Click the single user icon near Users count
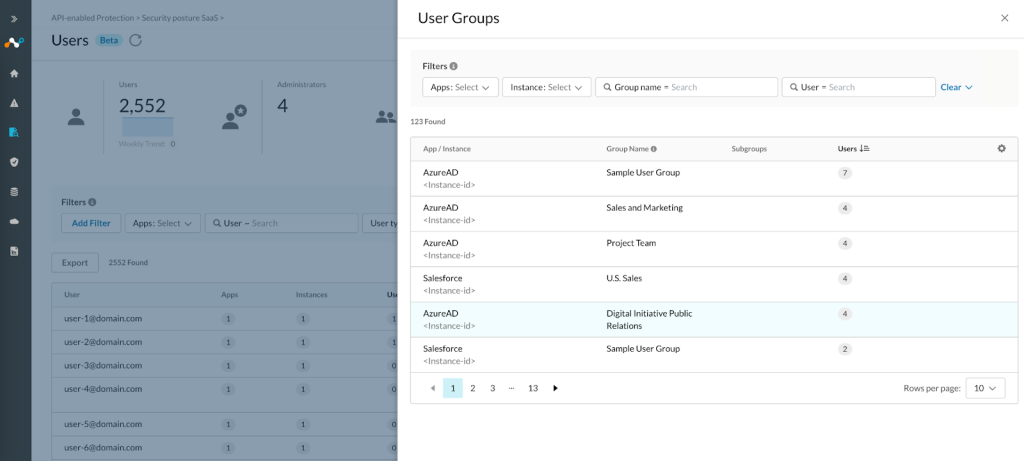Image resolution: width=1024 pixels, height=461 pixels. coord(76,117)
